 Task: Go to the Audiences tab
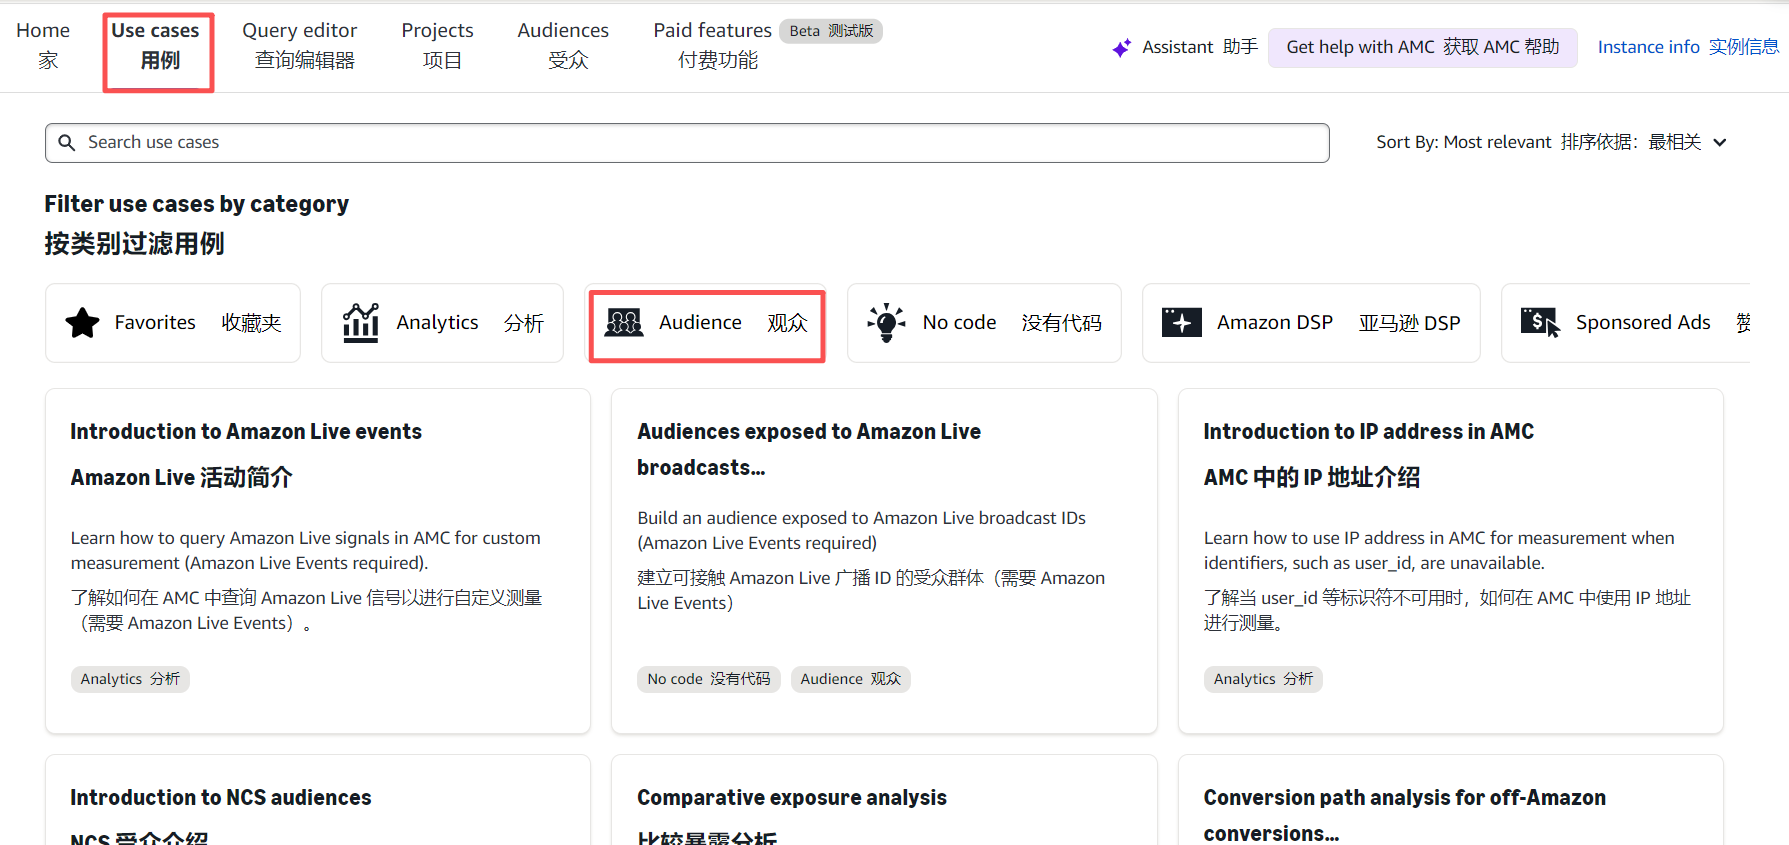click(563, 46)
